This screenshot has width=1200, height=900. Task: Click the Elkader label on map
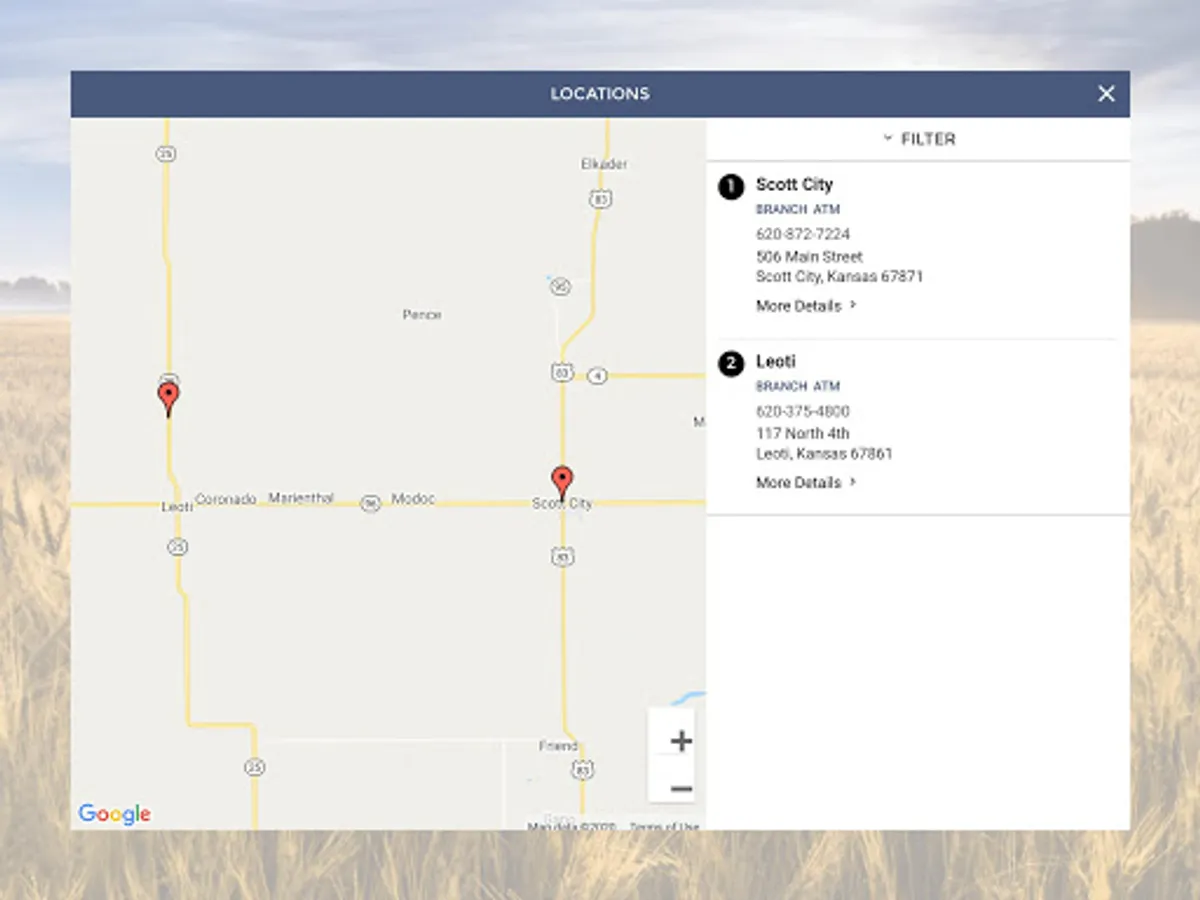click(604, 164)
